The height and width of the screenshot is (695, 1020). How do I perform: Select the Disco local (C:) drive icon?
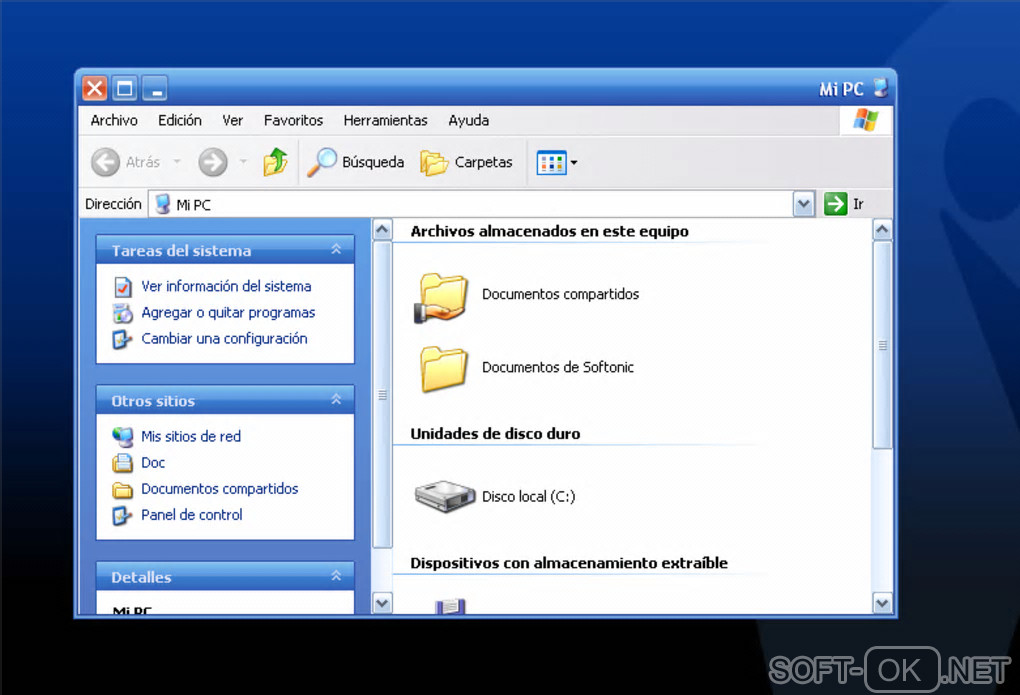tap(446, 497)
